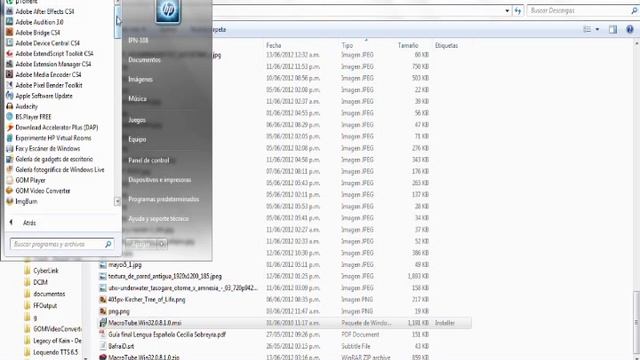Open Juegos in the Start menu

tap(137, 120)
